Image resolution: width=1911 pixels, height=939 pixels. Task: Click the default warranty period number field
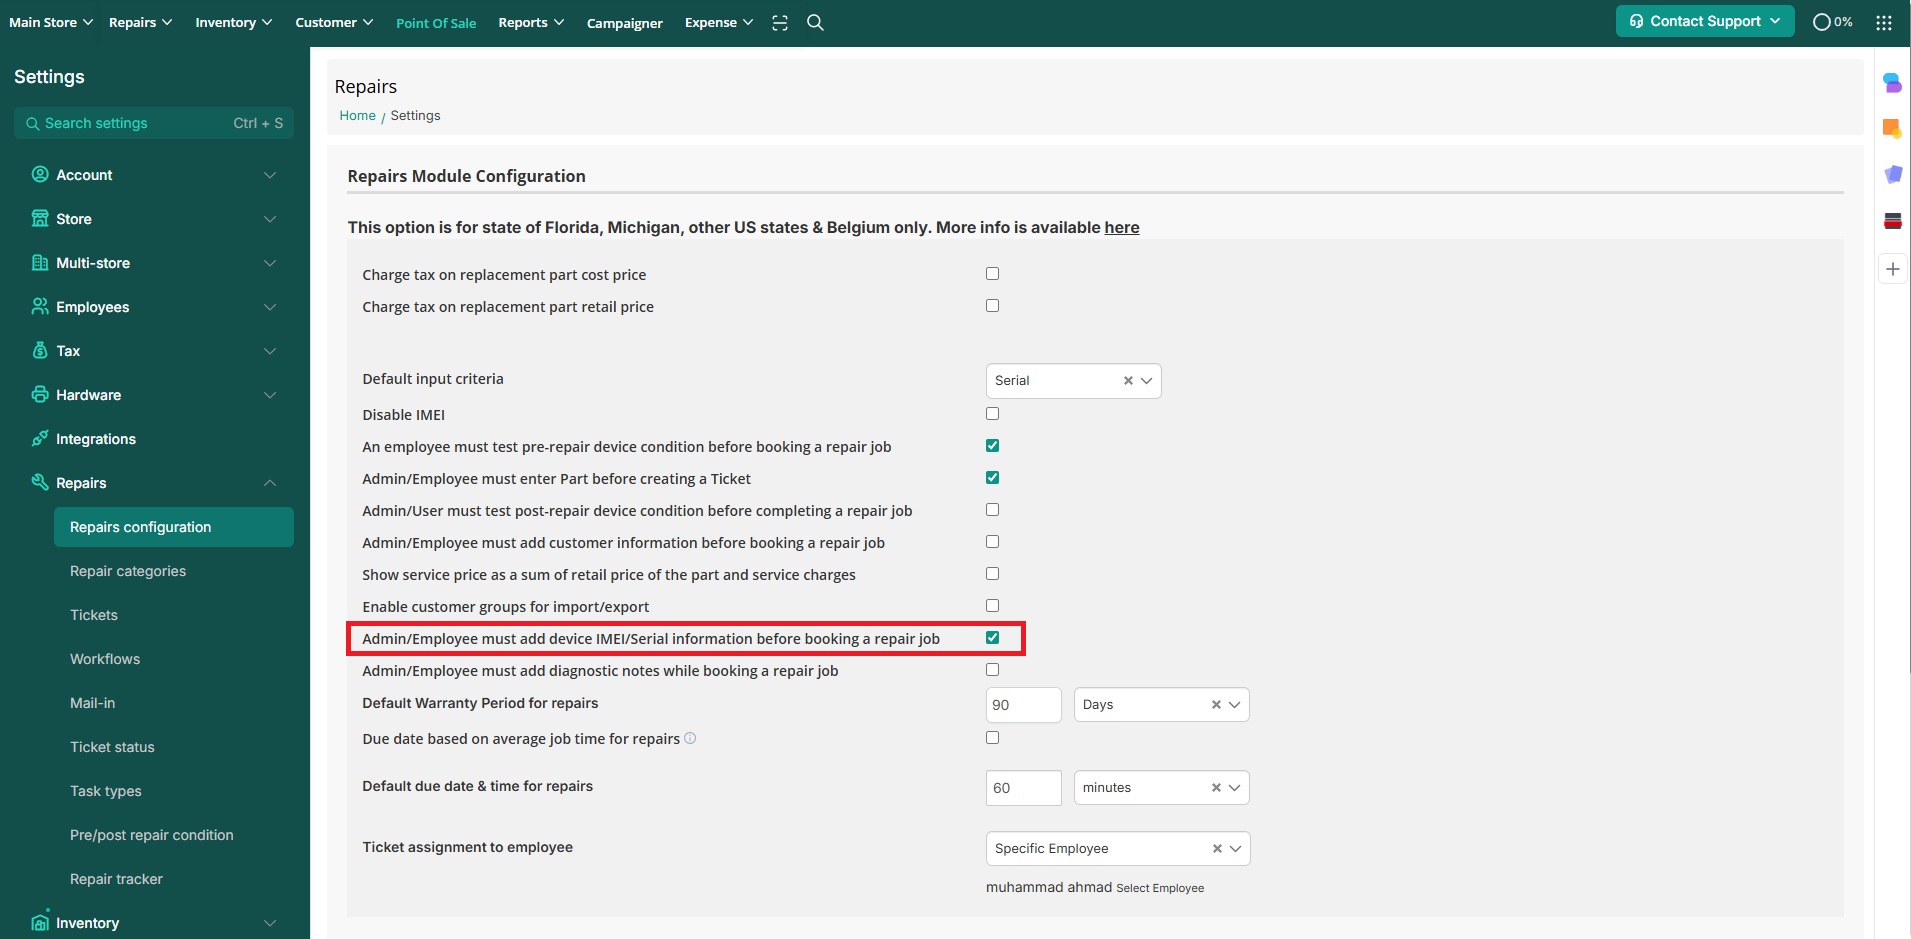1022,705
